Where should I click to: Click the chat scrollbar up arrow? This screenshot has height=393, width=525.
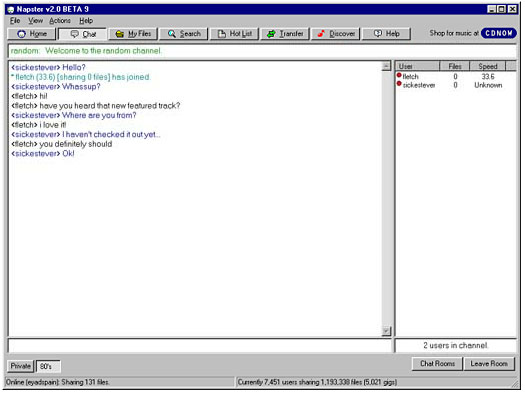point(386,66)
